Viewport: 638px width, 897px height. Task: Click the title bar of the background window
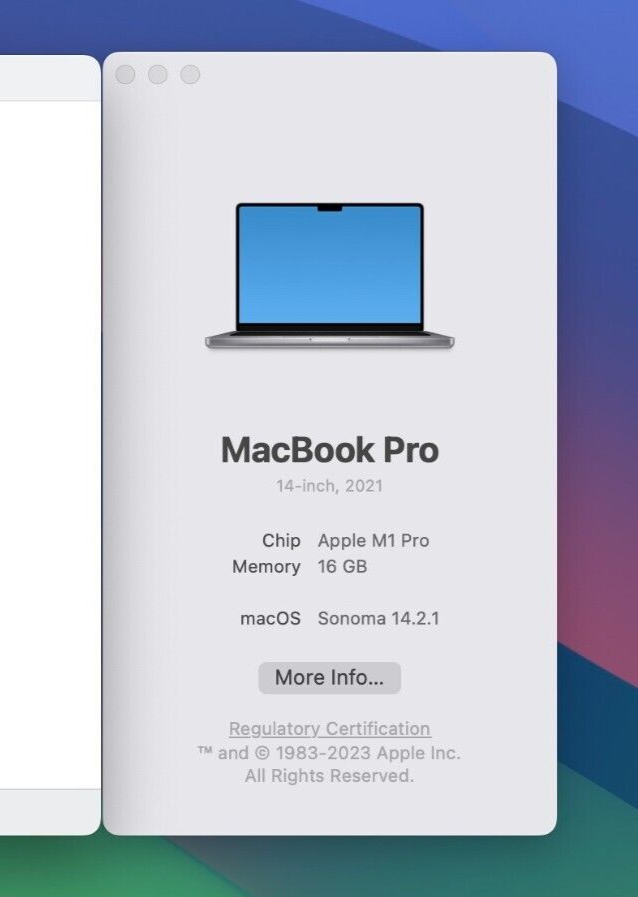[50, 78]
